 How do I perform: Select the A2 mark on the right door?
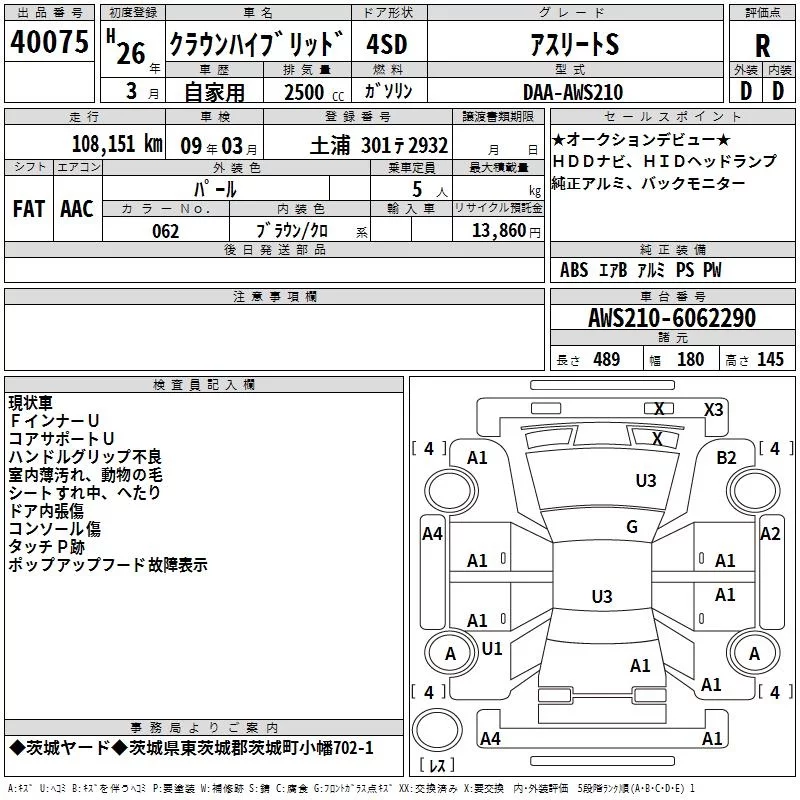pos(770,534)
